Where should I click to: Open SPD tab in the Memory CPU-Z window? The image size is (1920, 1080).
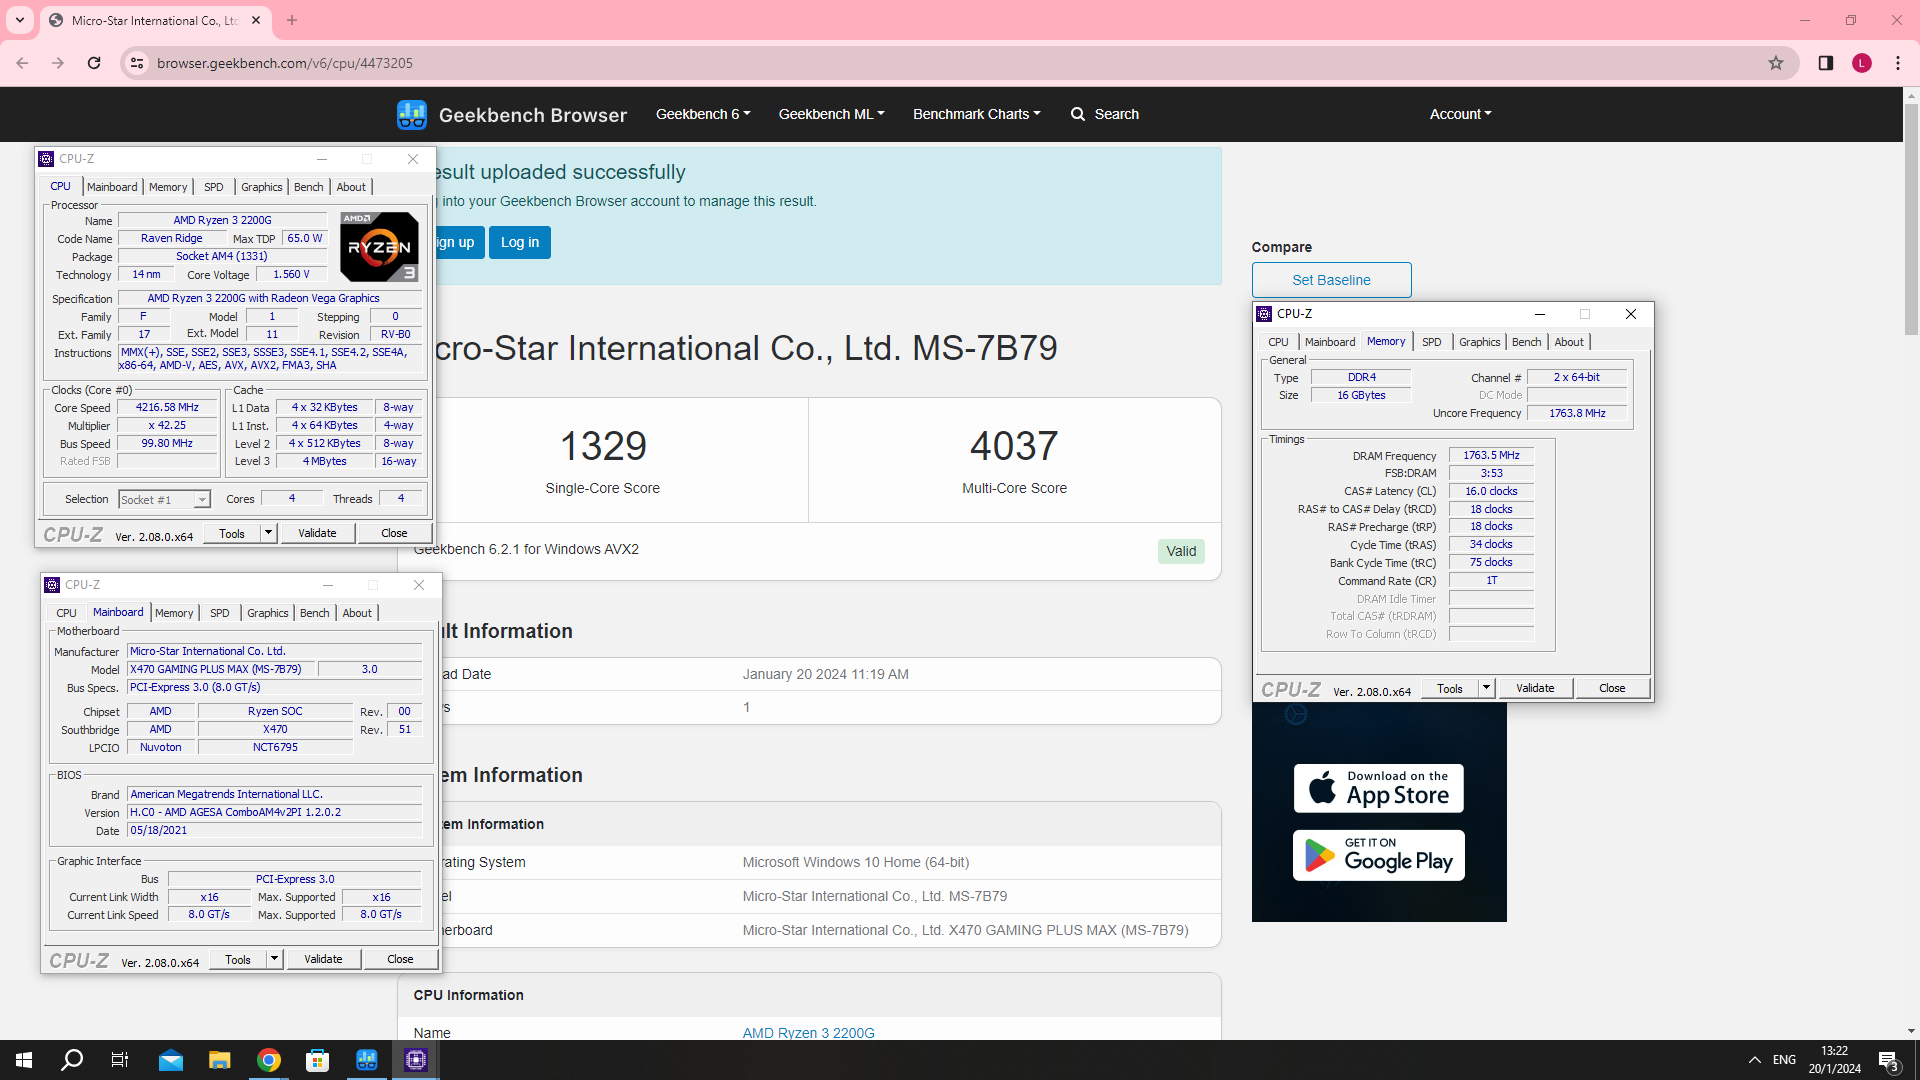click(x=1432, y=342)
